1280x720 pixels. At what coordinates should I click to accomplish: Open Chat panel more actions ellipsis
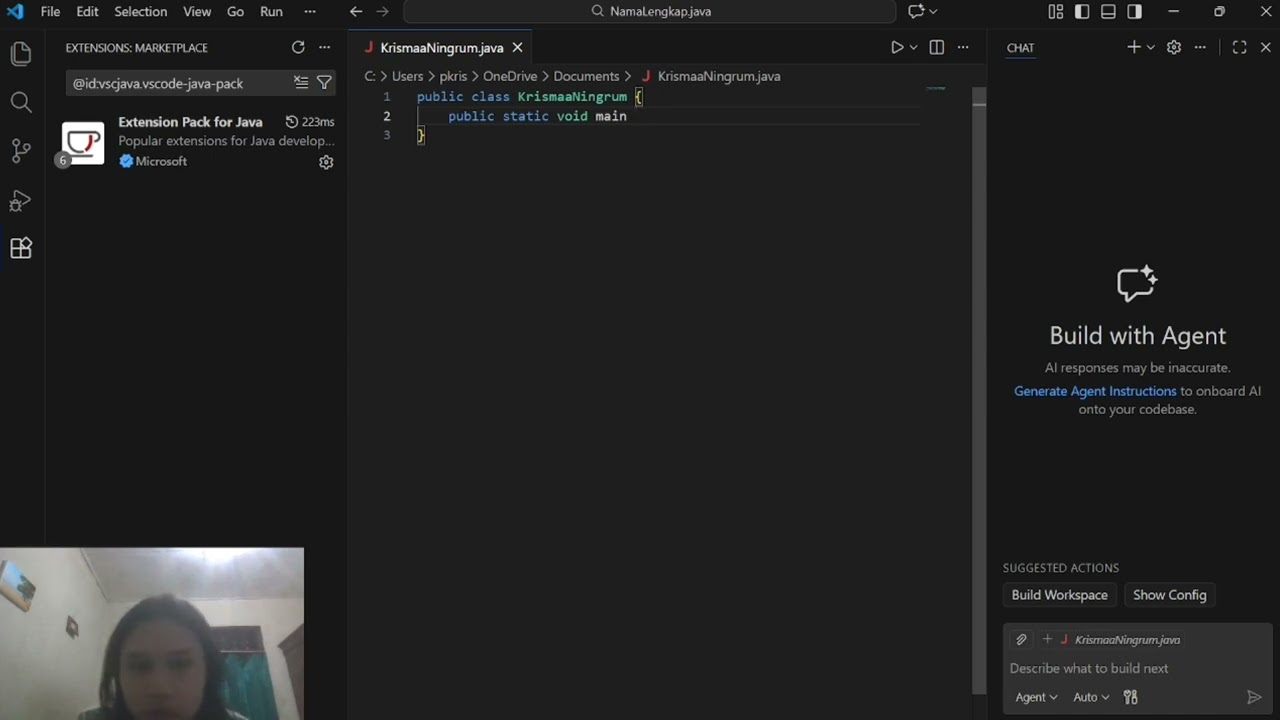(1200, 47)
